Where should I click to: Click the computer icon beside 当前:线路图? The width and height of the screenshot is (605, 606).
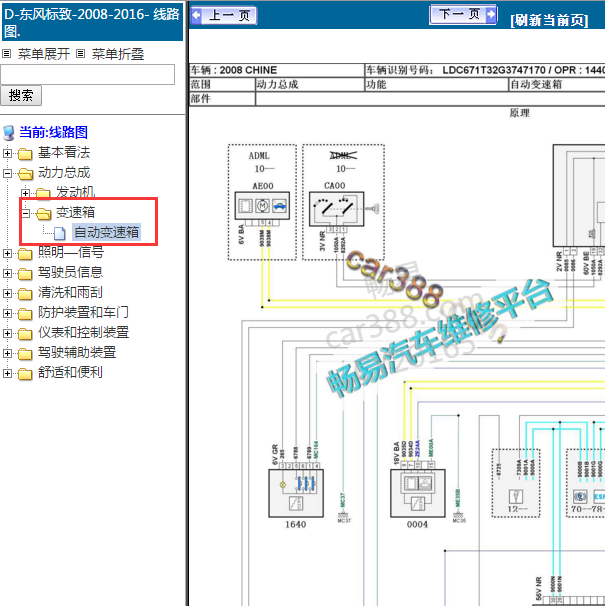pos(9,133)
